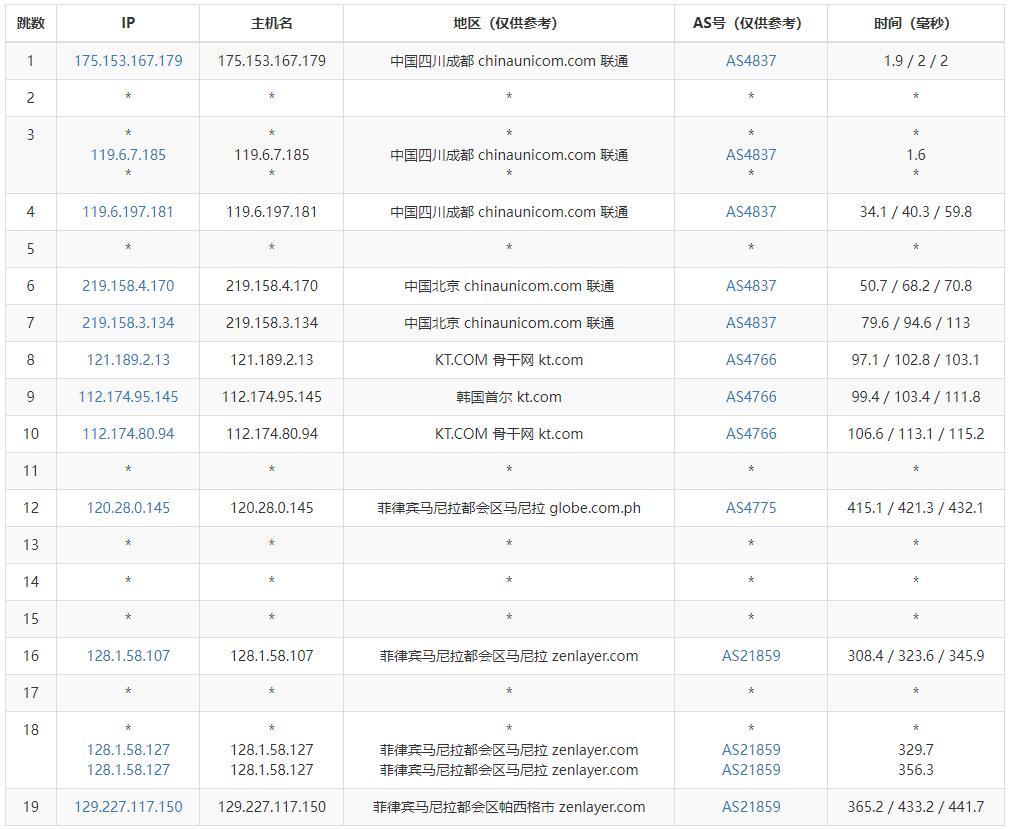Click AS4837 link in hop 4 row

click(x=751, y=212)
